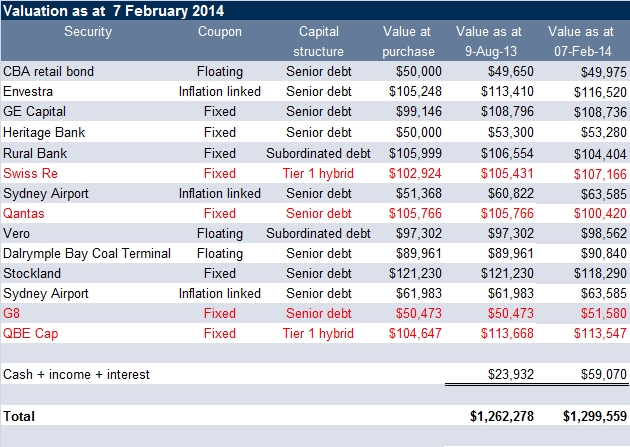This screenshot has width=630, height=447.
Task: Select the Capital structure column header
Action: tap(318, 41)
